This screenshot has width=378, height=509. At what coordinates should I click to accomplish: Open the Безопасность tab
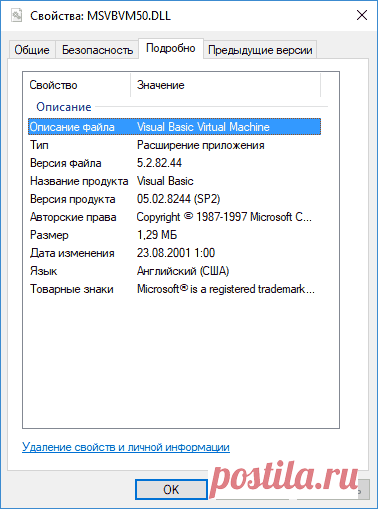click(97, 50)
